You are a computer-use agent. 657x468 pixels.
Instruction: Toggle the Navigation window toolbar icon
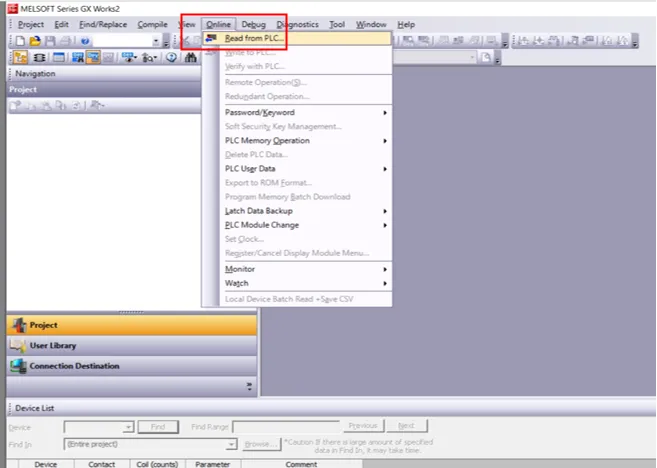pos(20,57)
